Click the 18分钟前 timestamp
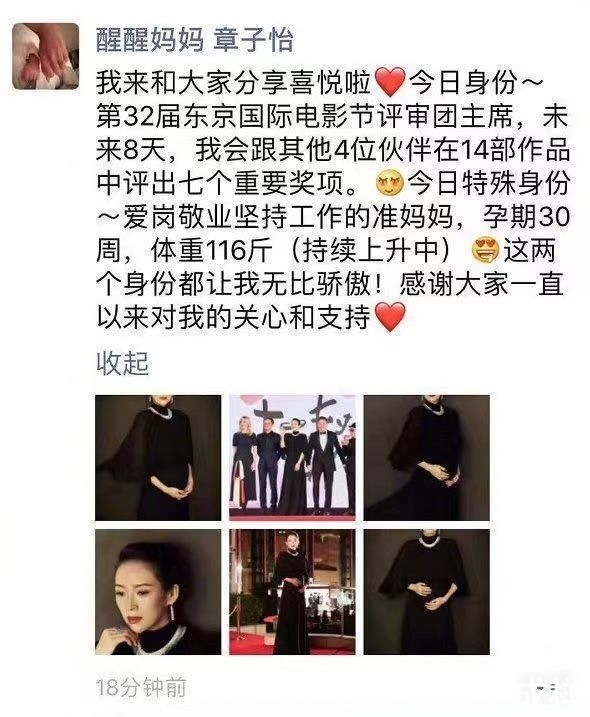 (x=141, y=688)
